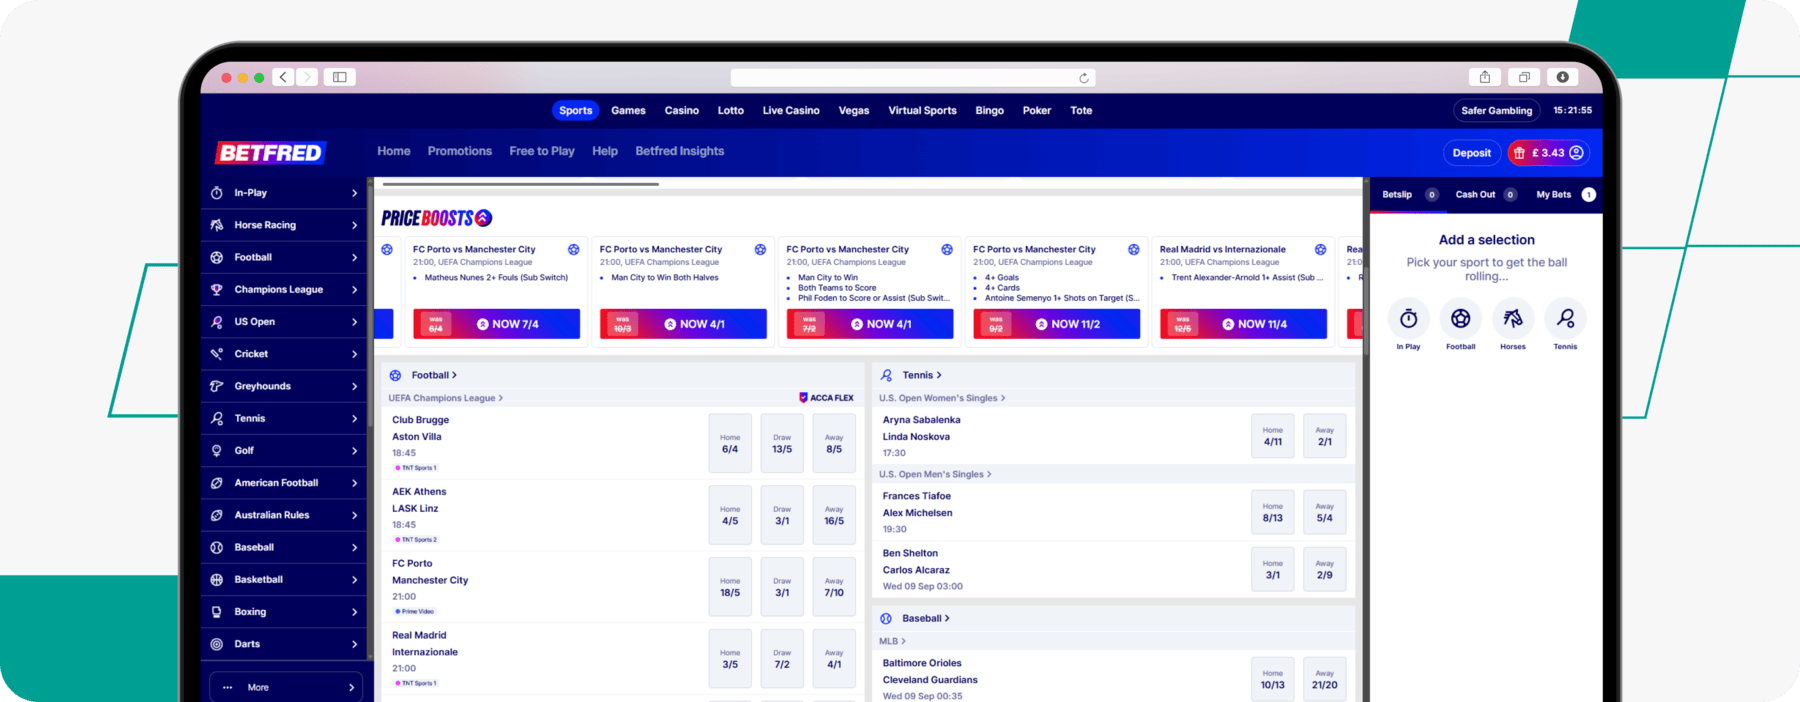Click the Champions League trophy icon
Viewport: 1800px width, 702px height.
(x=216, y=289)
